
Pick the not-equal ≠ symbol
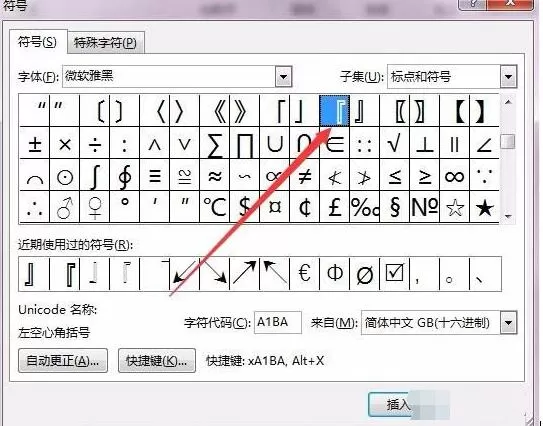[x=305, y=175]
